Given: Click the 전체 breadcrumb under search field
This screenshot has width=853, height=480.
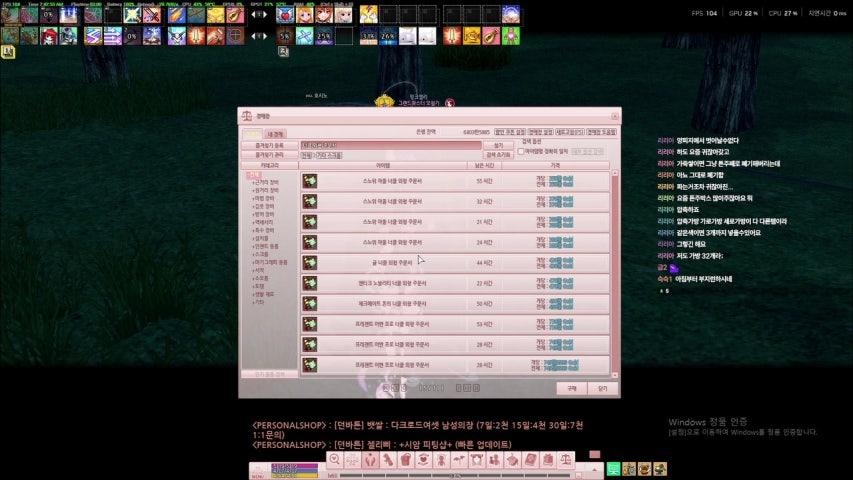Looking at the screenshot, I should click(x=306, y=156).
